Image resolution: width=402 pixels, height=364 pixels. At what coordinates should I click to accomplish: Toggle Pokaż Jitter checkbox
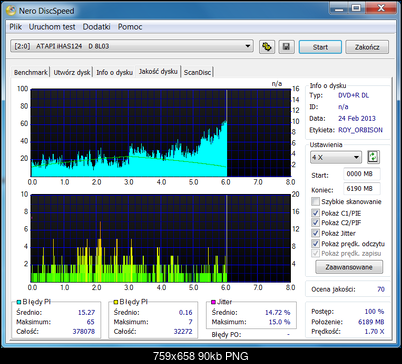[x=315, y=233]
